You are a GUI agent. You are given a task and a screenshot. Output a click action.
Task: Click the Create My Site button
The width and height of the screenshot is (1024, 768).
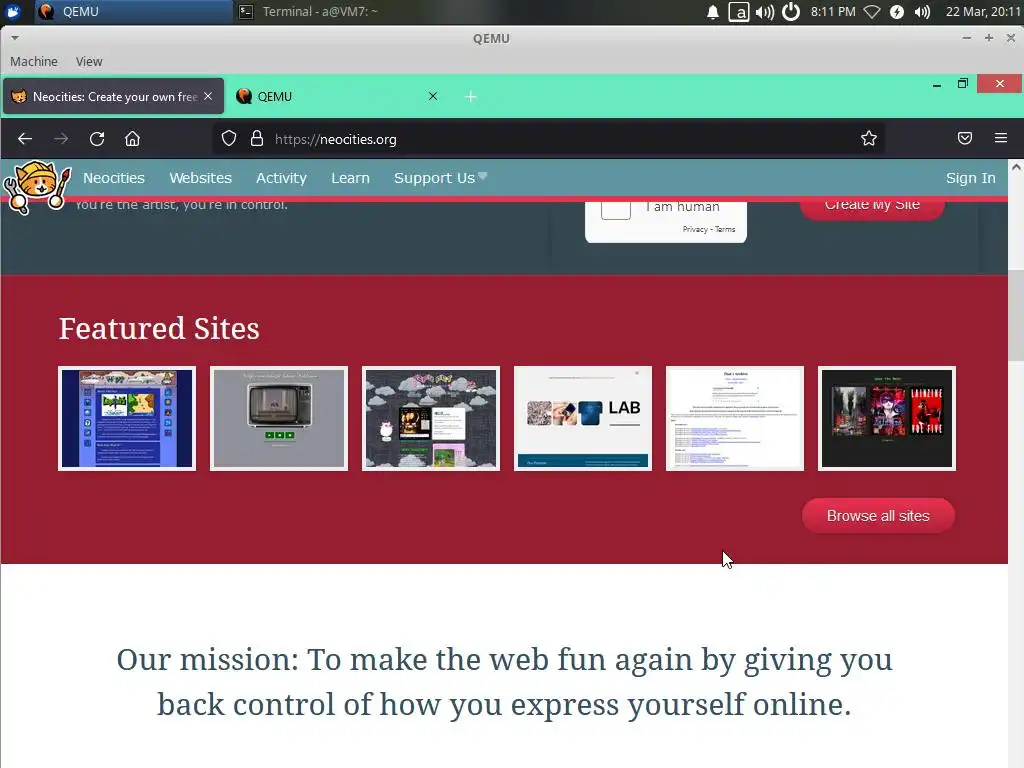coord(872,210)
